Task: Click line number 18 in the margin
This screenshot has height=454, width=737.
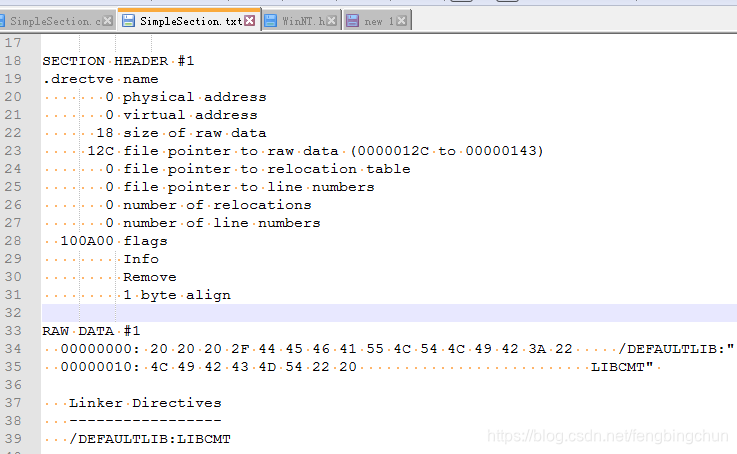Action: pyautogui.click(x=13, y=61)
